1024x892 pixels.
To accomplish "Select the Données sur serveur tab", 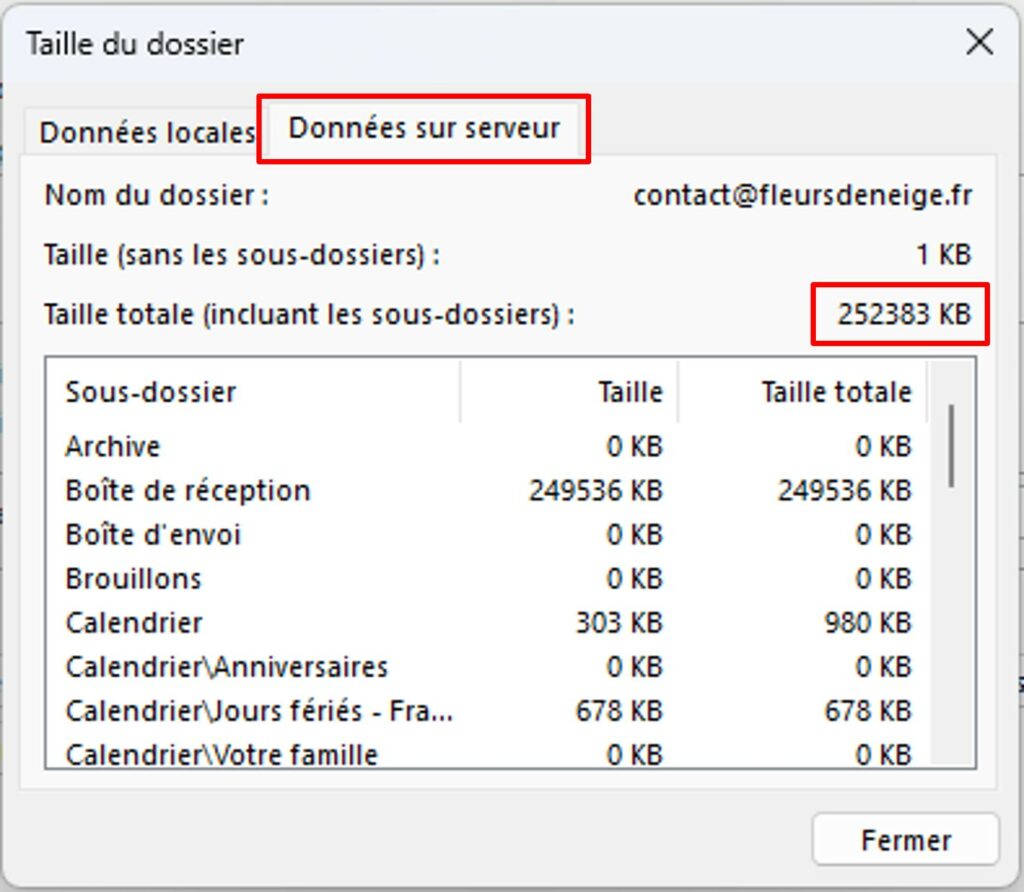I will click(424, 128).
